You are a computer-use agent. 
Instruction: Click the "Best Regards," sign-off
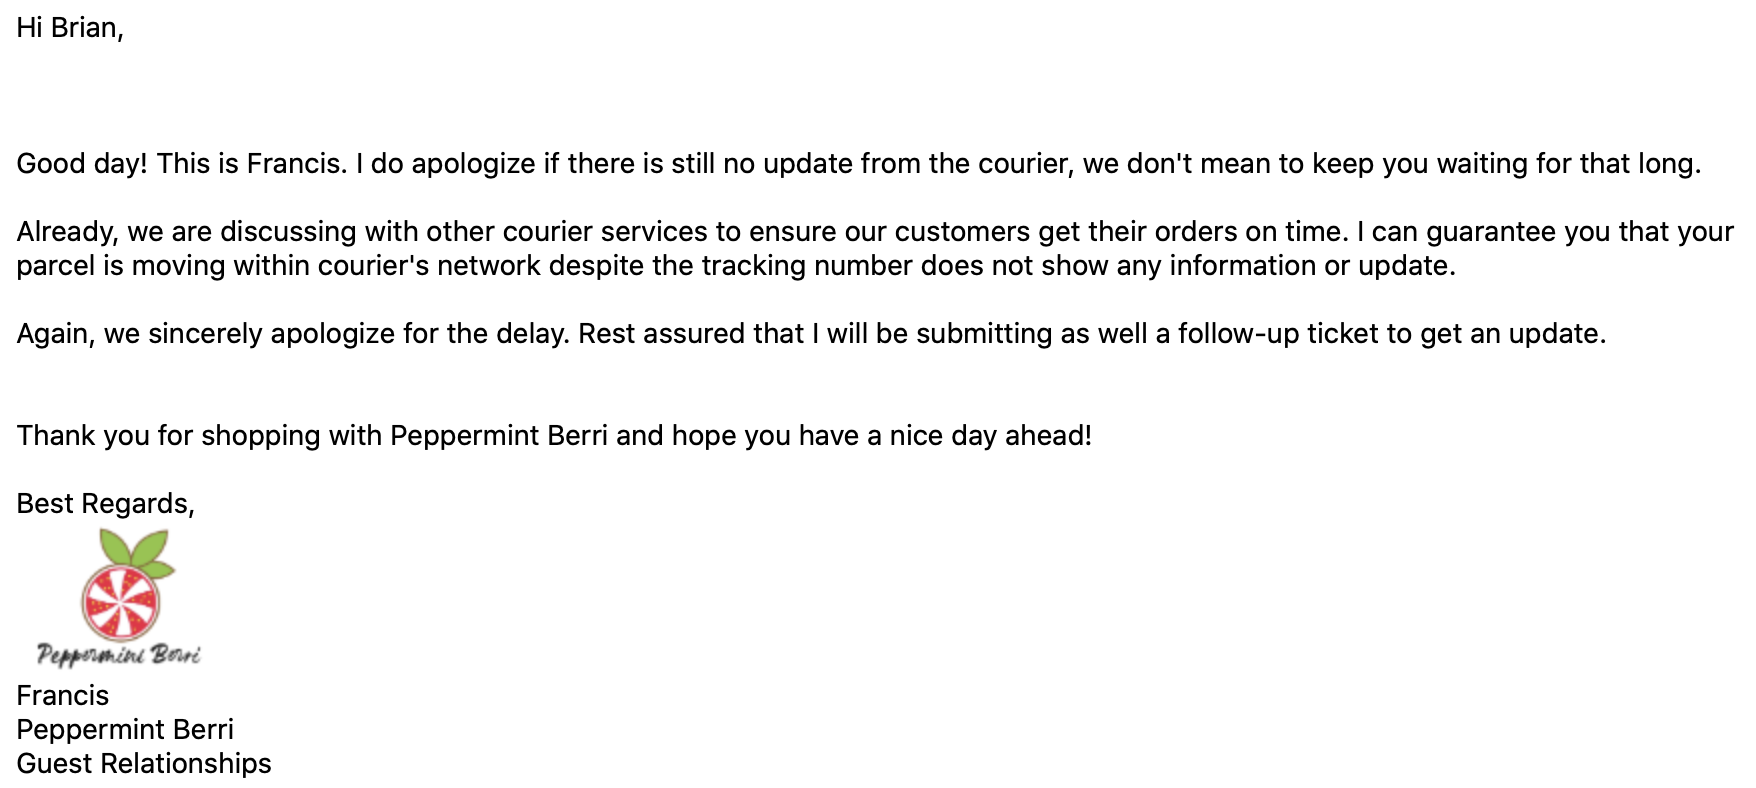(x=105, y=504)
